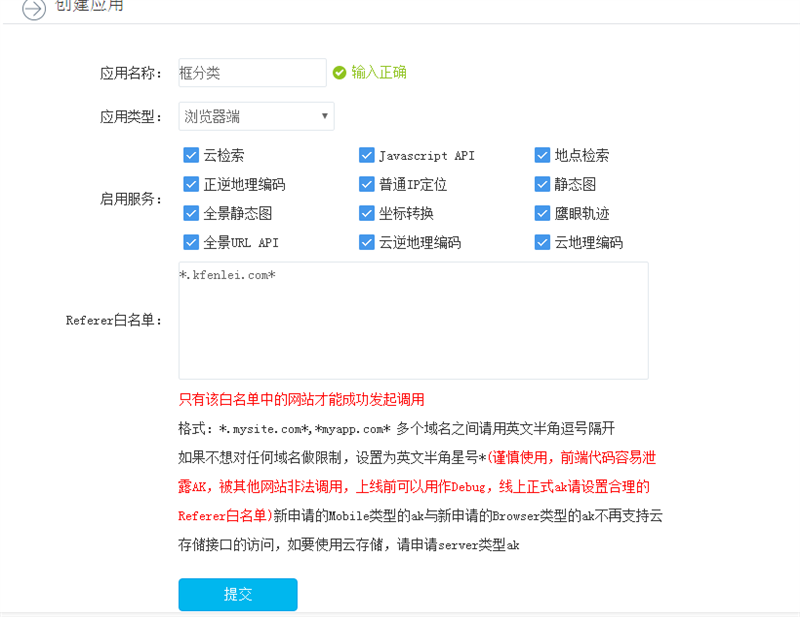
Task: Toggle the 全景静态图 checkbox
Action: pos(191,213)
